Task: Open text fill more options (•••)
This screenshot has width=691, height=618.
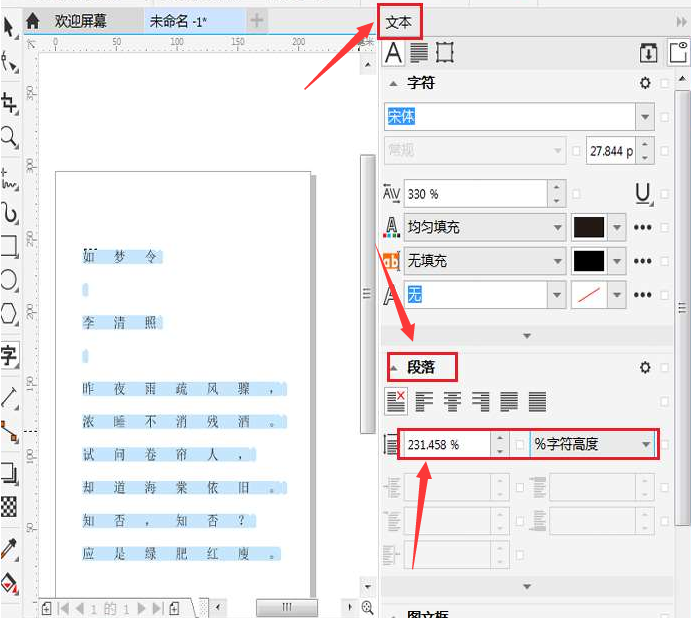Action: point(643,227)
